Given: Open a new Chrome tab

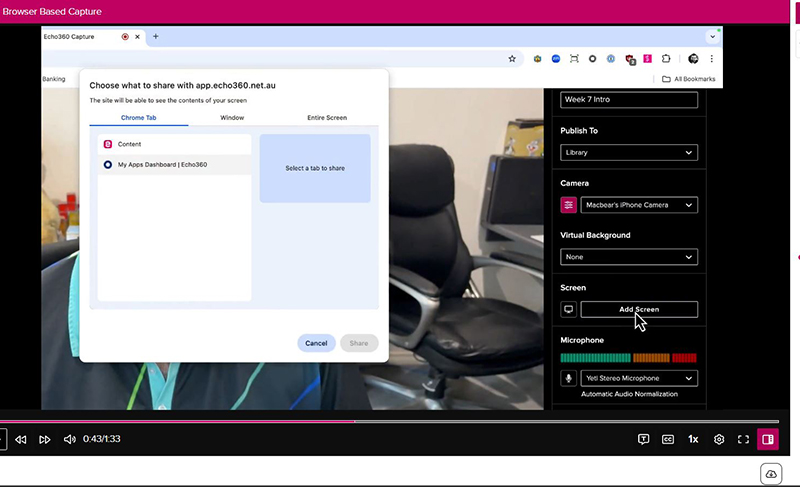Looking at the screenshot, I should pyautogui.click(x=156, y=36).
